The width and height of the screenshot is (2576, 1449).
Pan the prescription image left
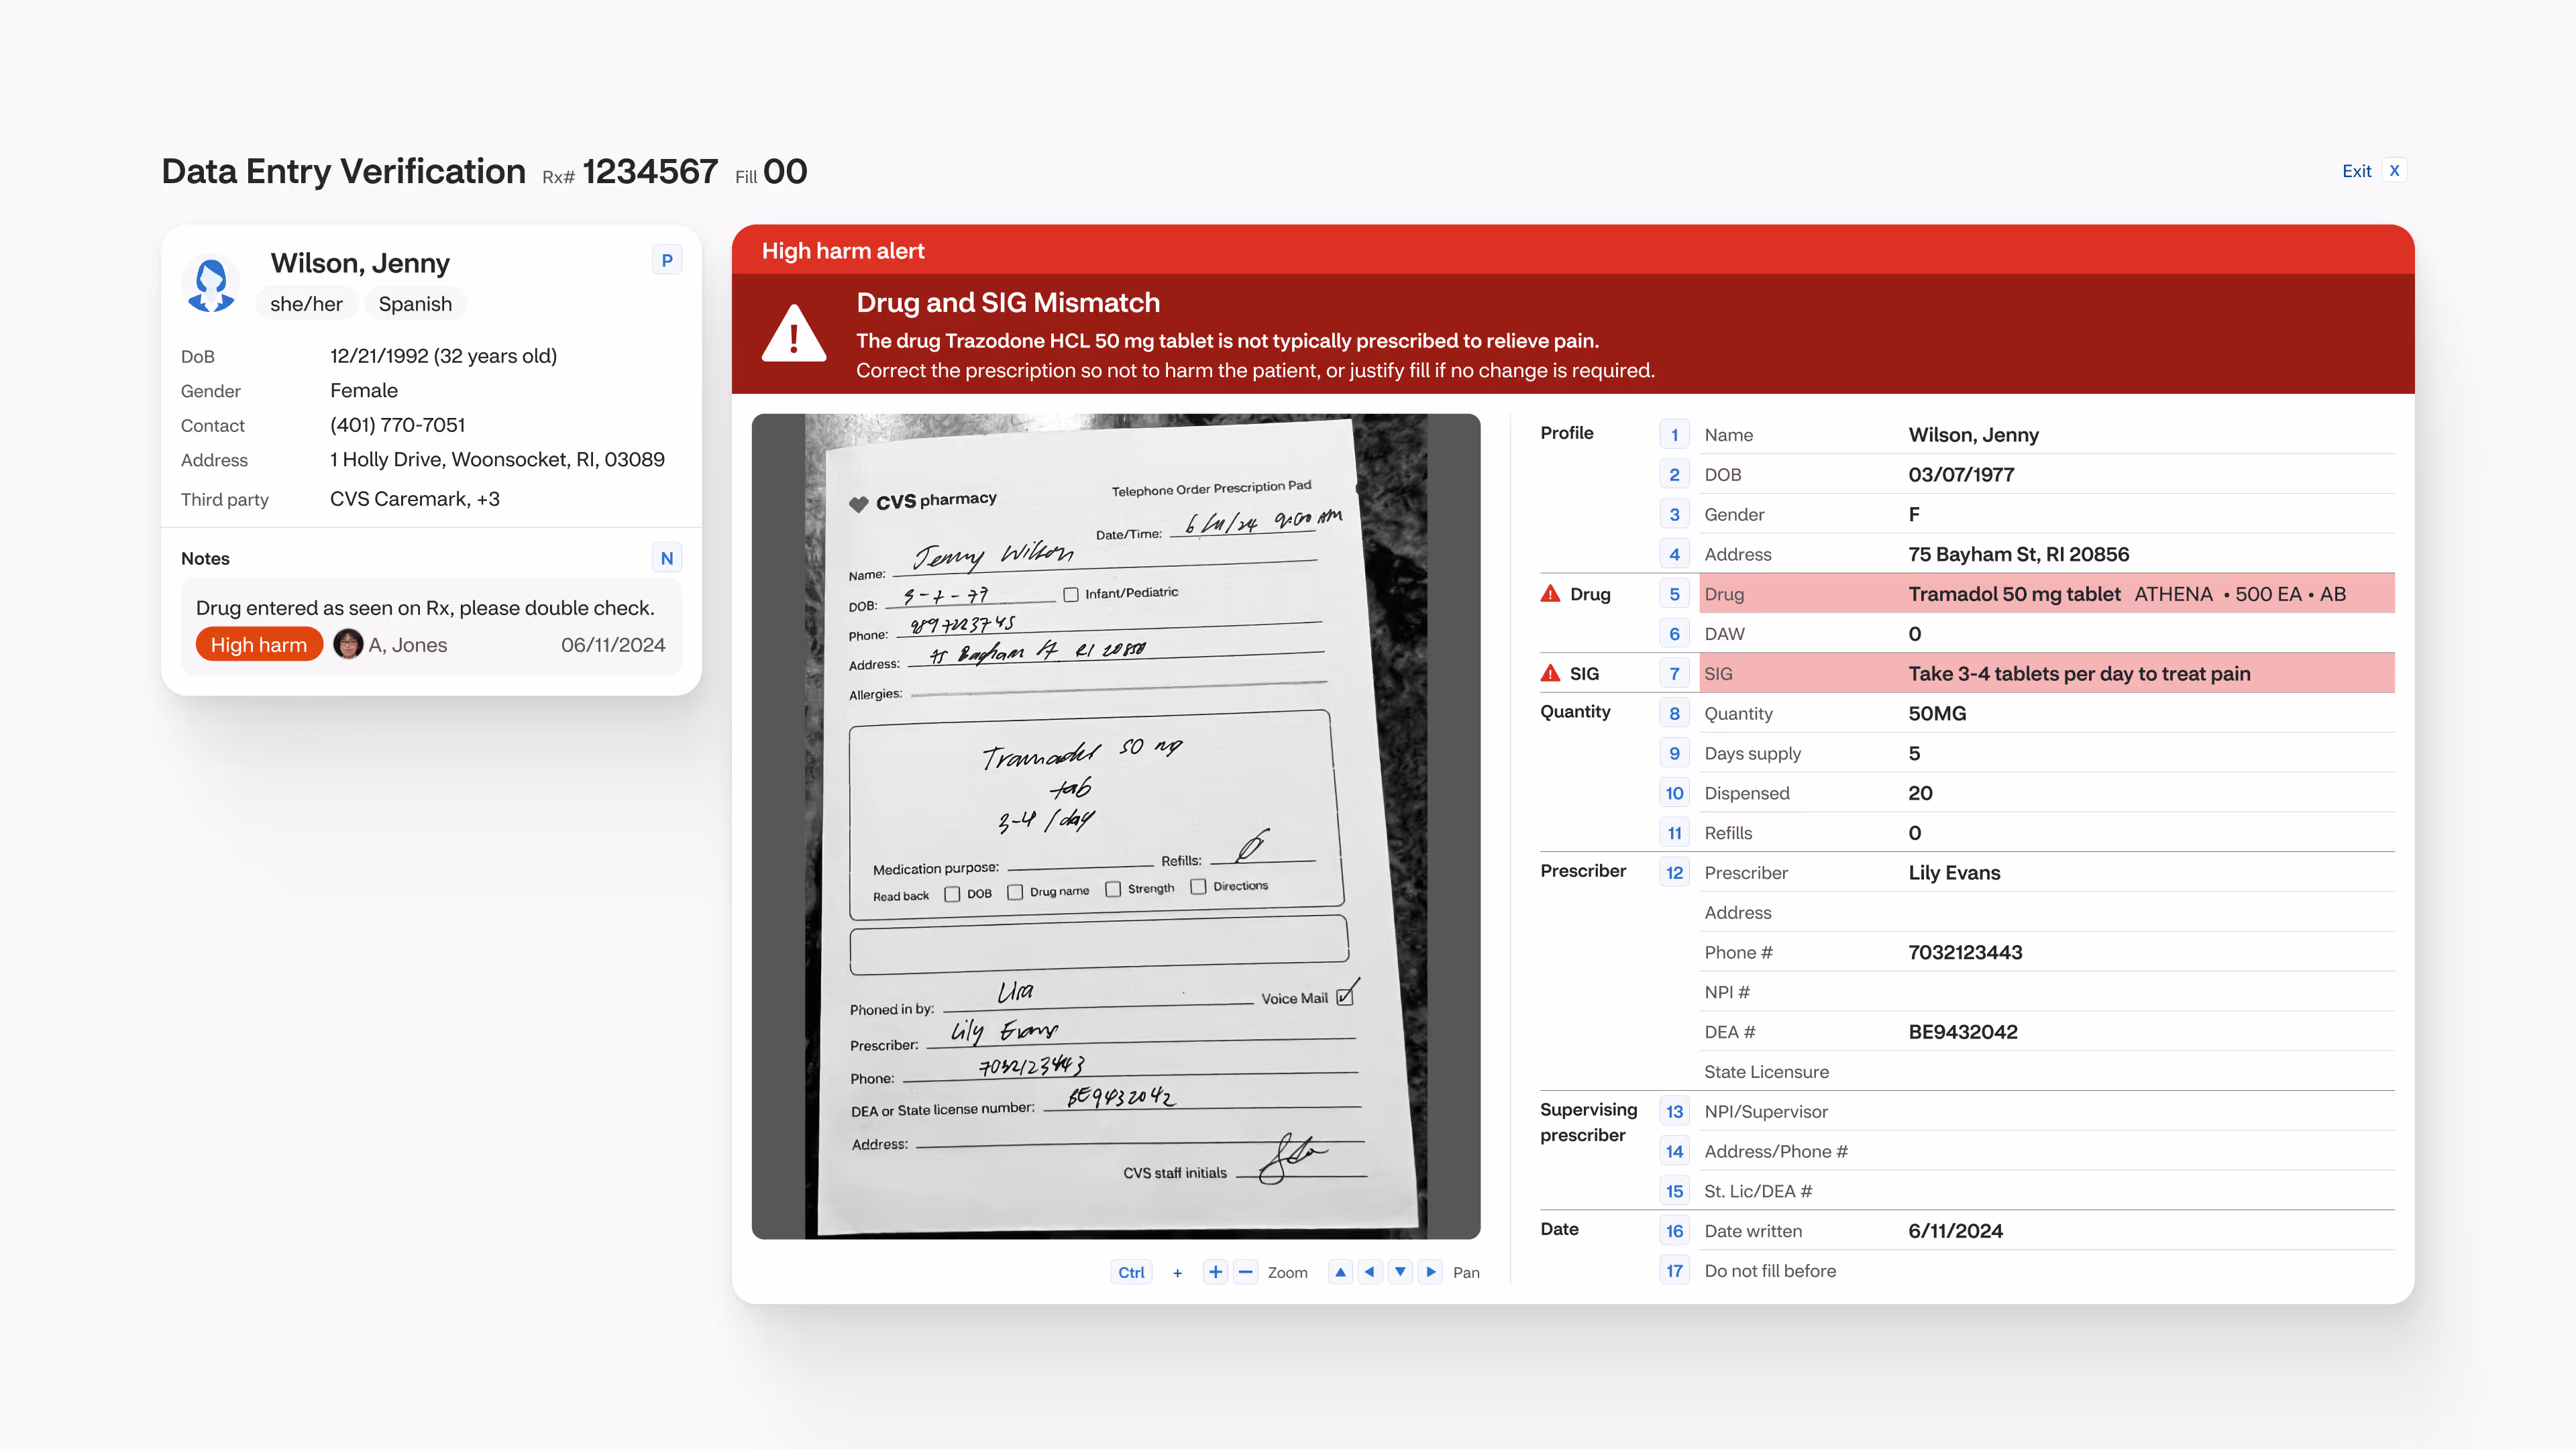[x=1370, y=1272]
